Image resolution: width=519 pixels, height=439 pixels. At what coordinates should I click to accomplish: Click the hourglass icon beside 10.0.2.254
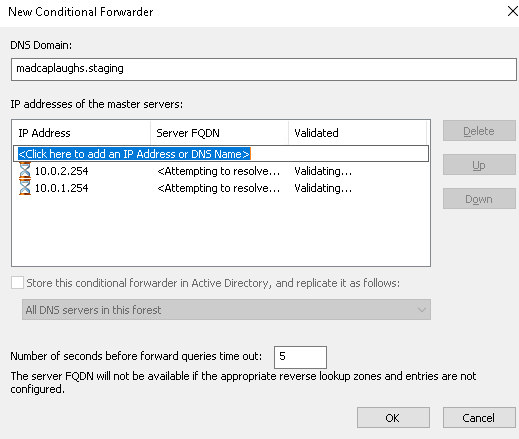point(25,171)
